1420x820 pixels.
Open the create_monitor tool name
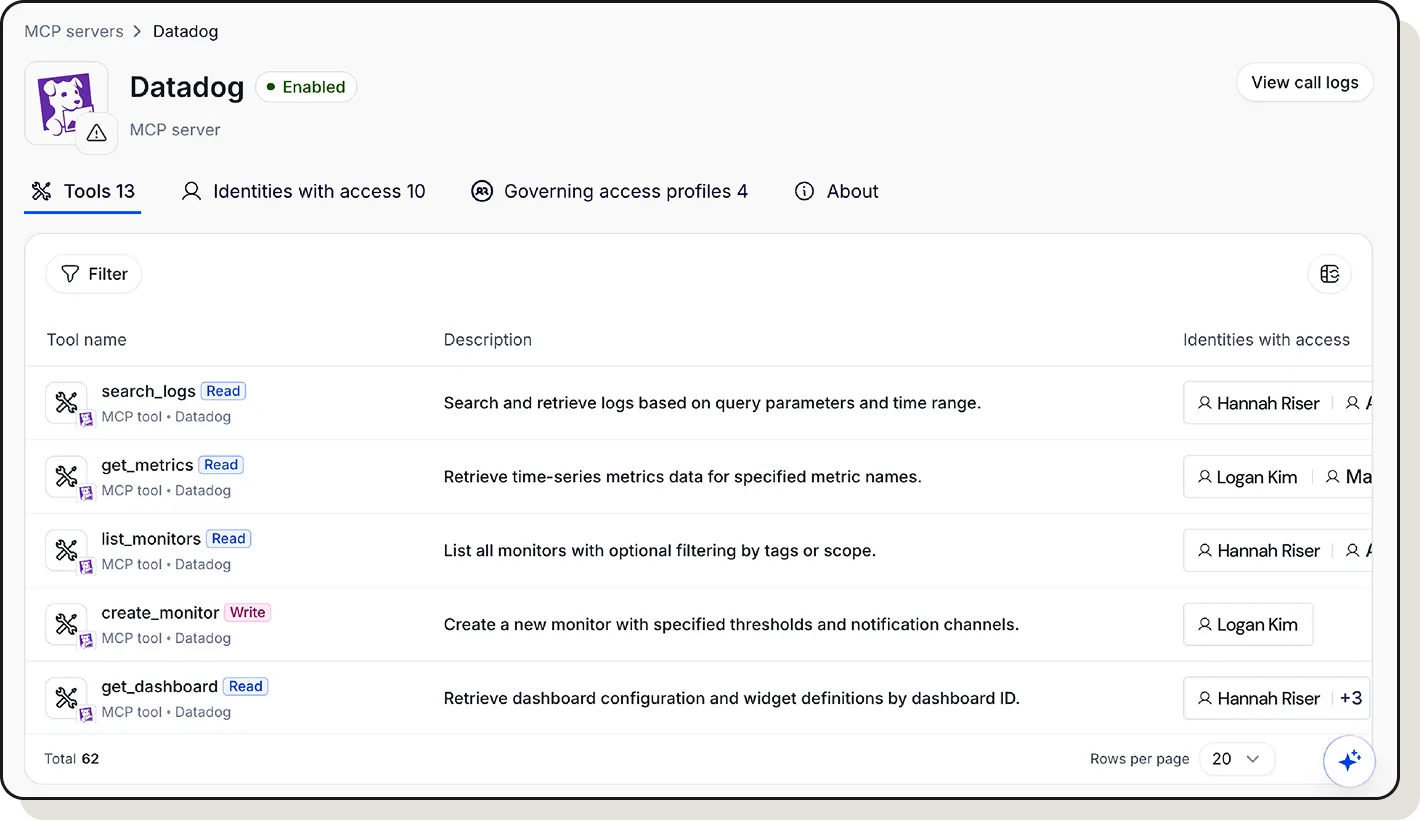160,613
